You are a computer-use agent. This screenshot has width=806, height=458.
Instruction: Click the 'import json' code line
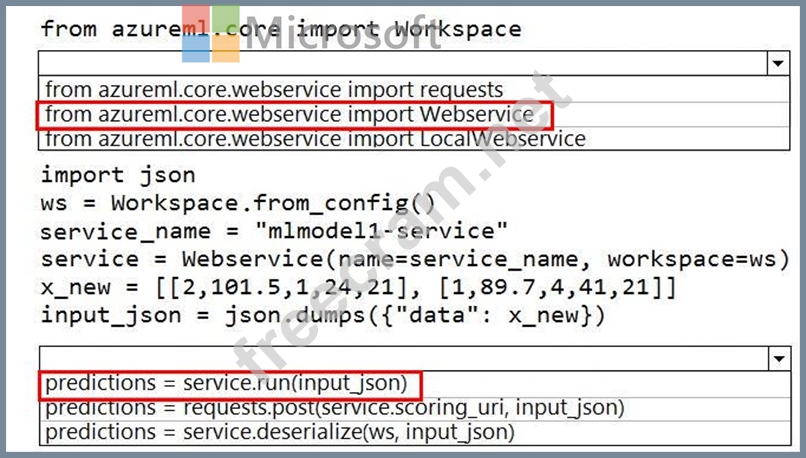118,175
